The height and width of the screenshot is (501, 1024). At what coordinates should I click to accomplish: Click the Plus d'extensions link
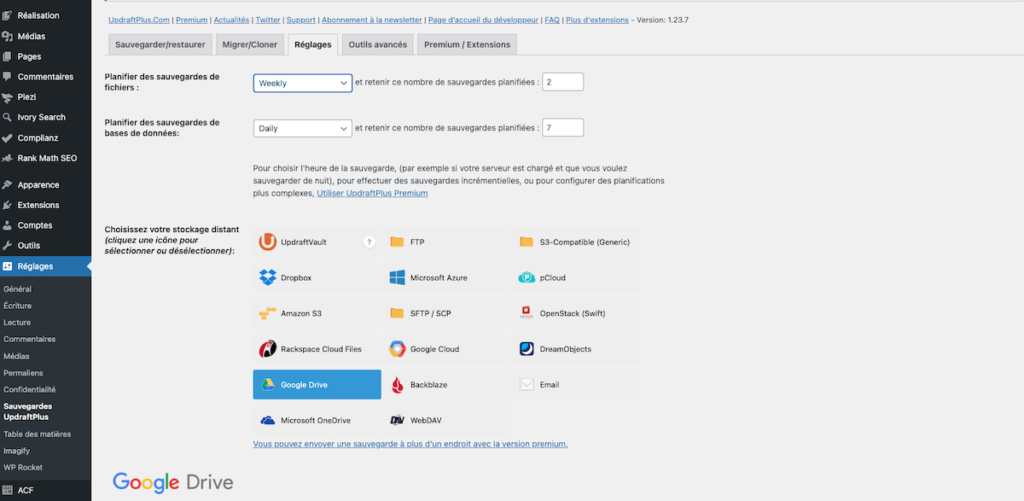pyautogui.click(x=597, y=20)
